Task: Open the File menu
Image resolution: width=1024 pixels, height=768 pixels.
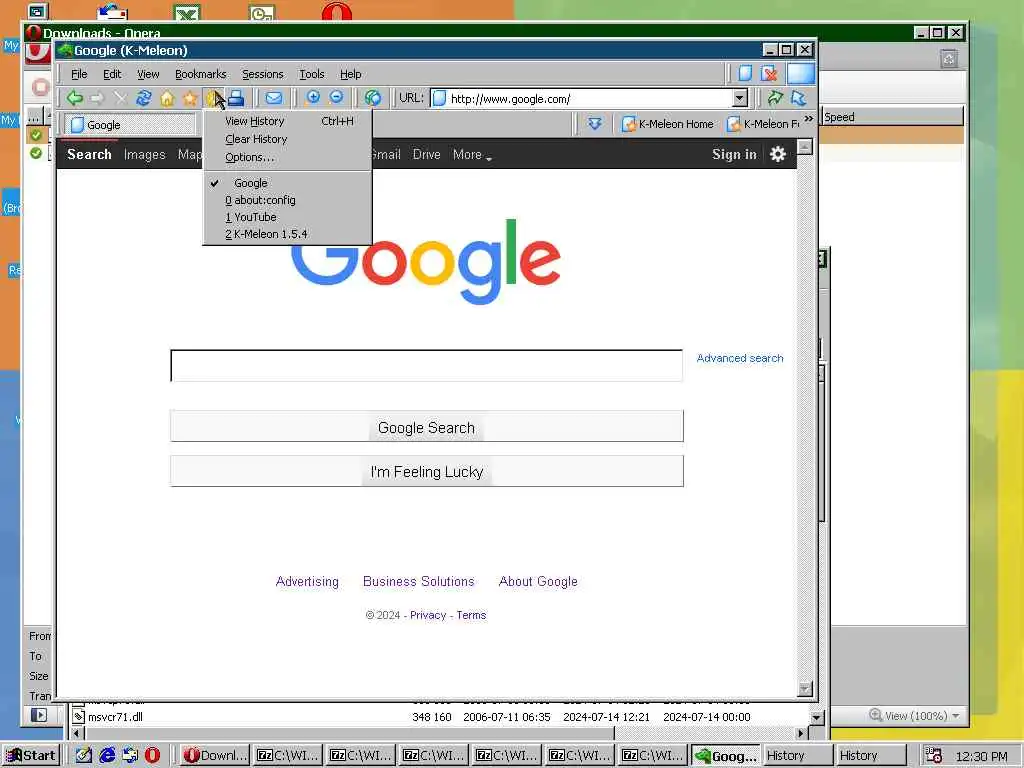Action: click(79, 74)
